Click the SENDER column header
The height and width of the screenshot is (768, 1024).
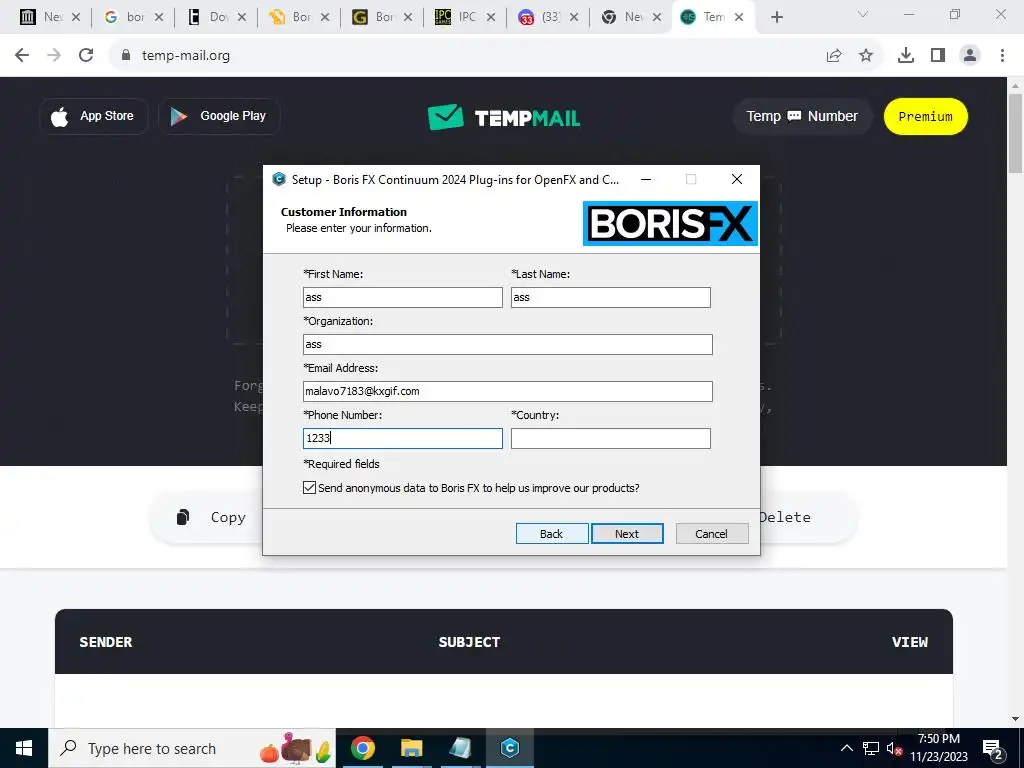point(106,642)
